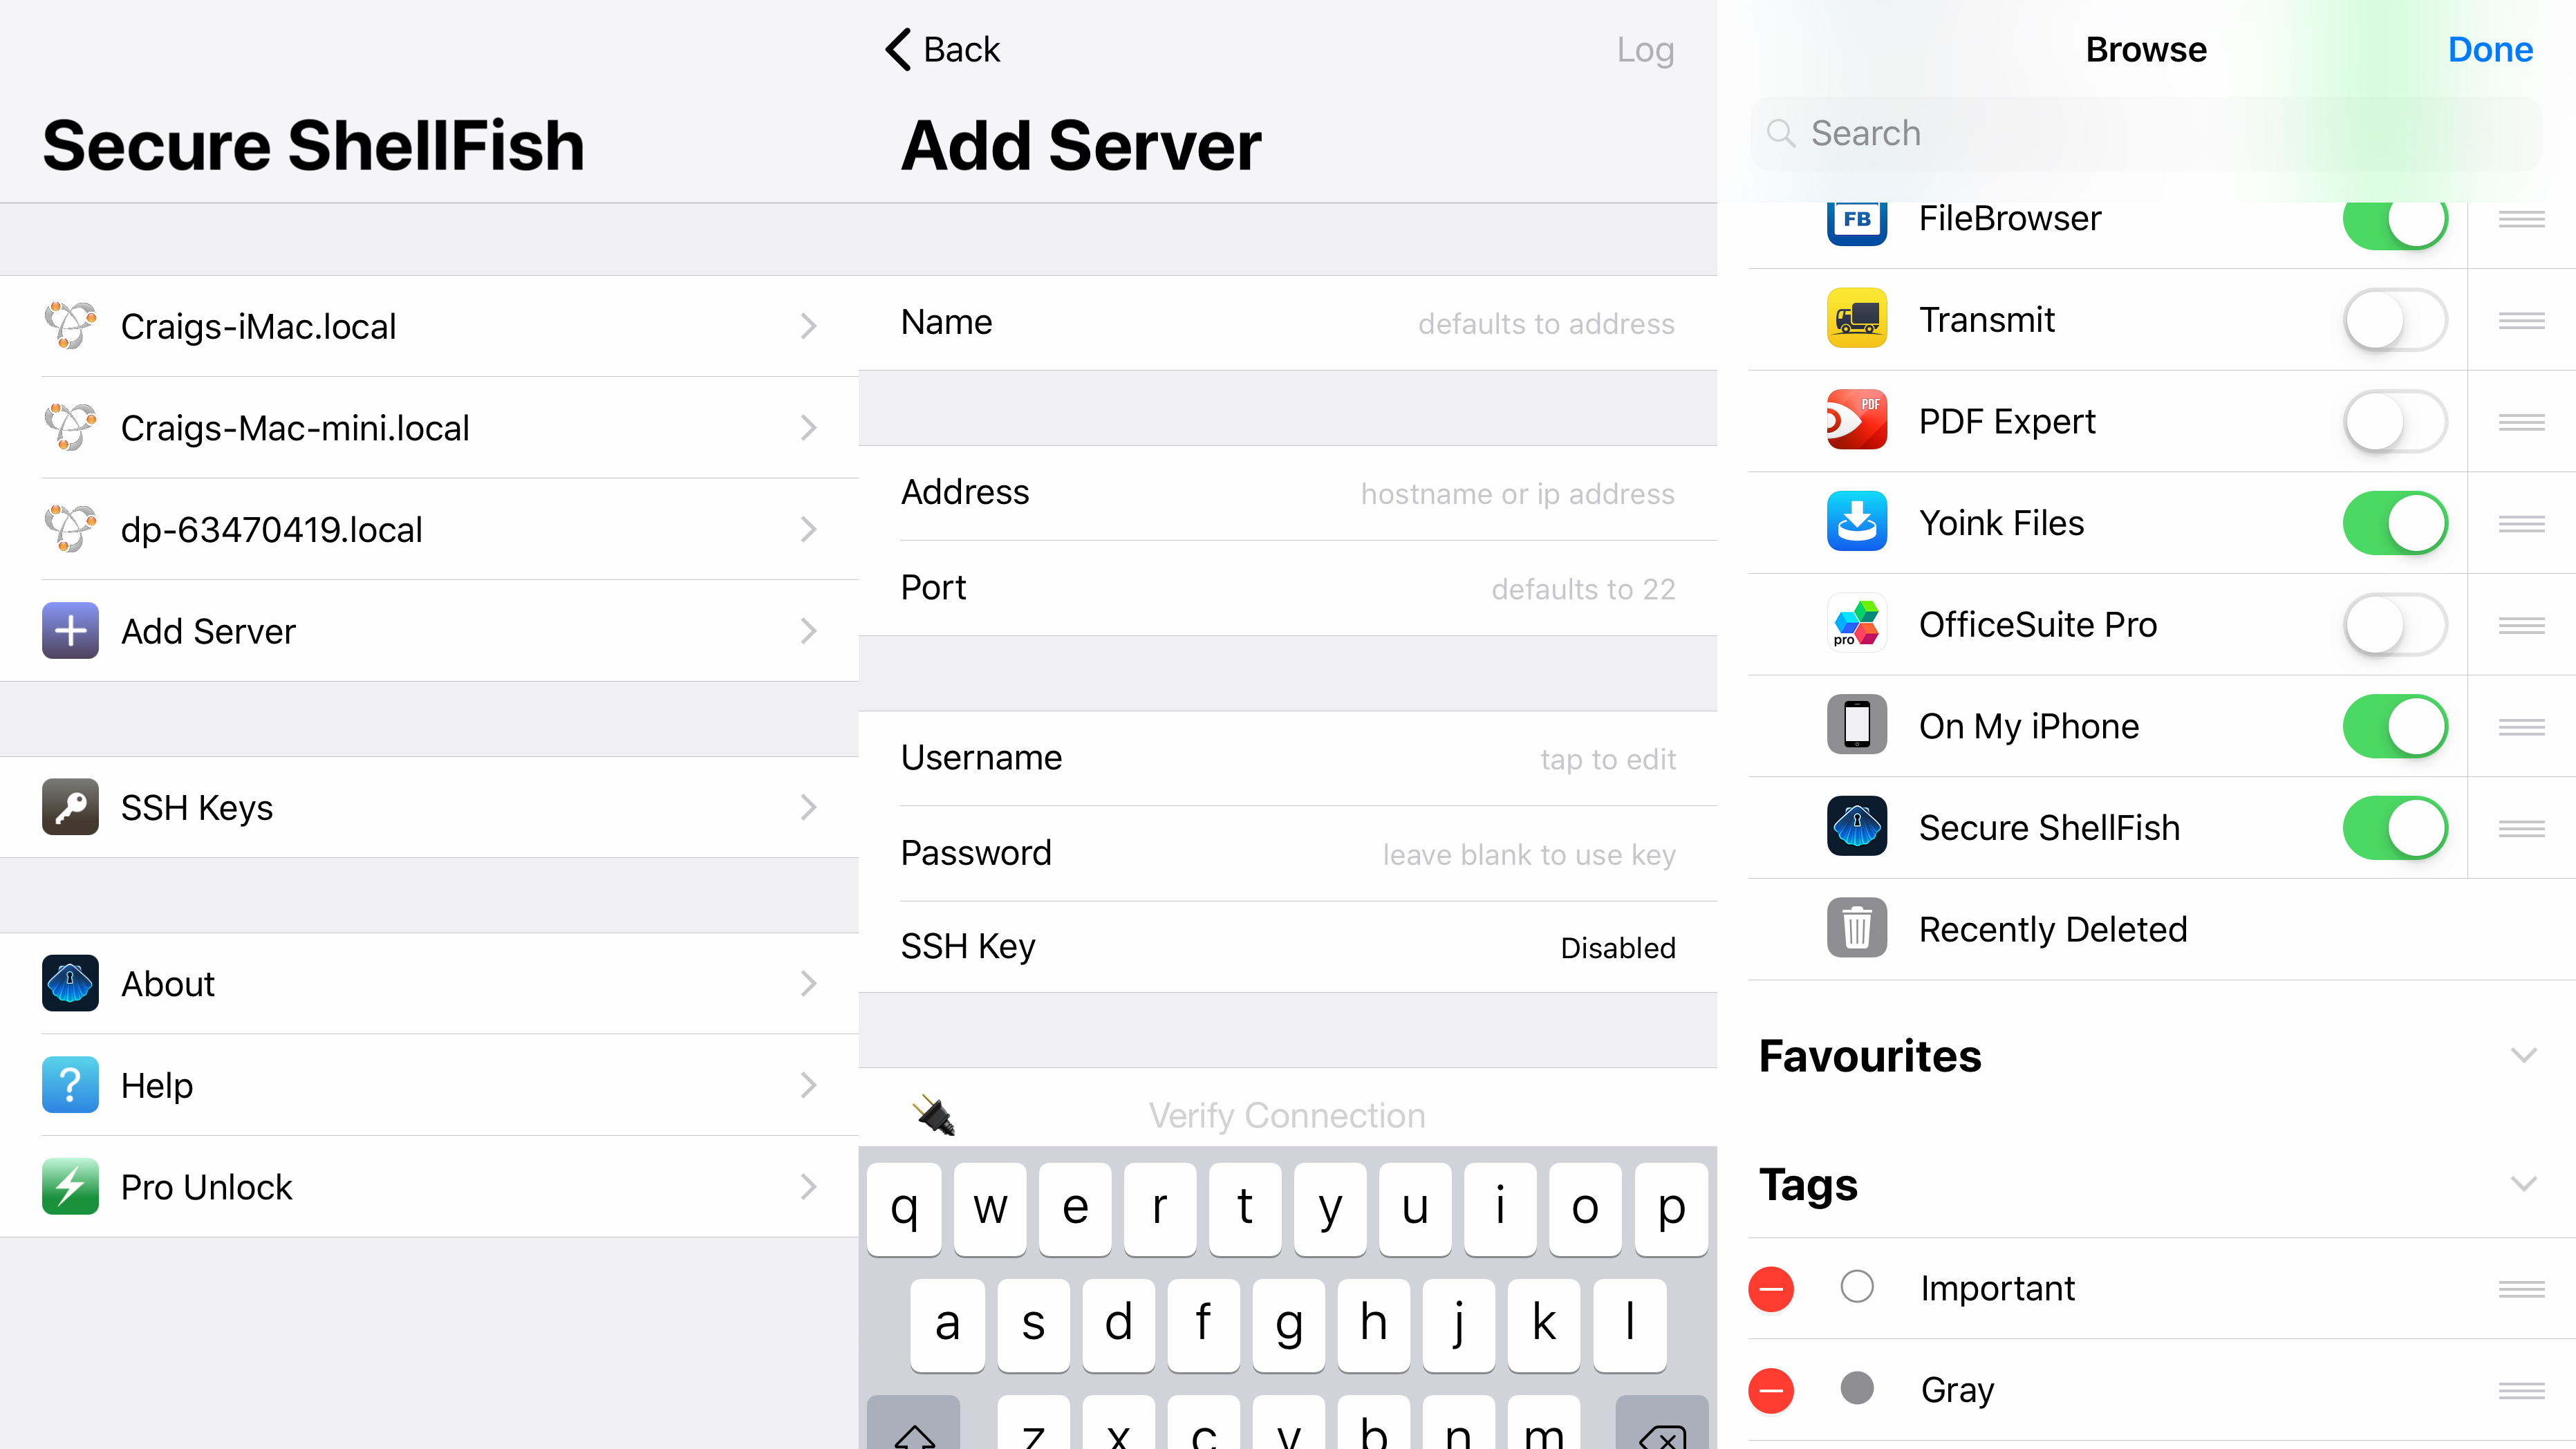Select the Transmit app icon
Image resolution: width=2576 pixels, height=1449 pixels.
[x=1858, y=320]
